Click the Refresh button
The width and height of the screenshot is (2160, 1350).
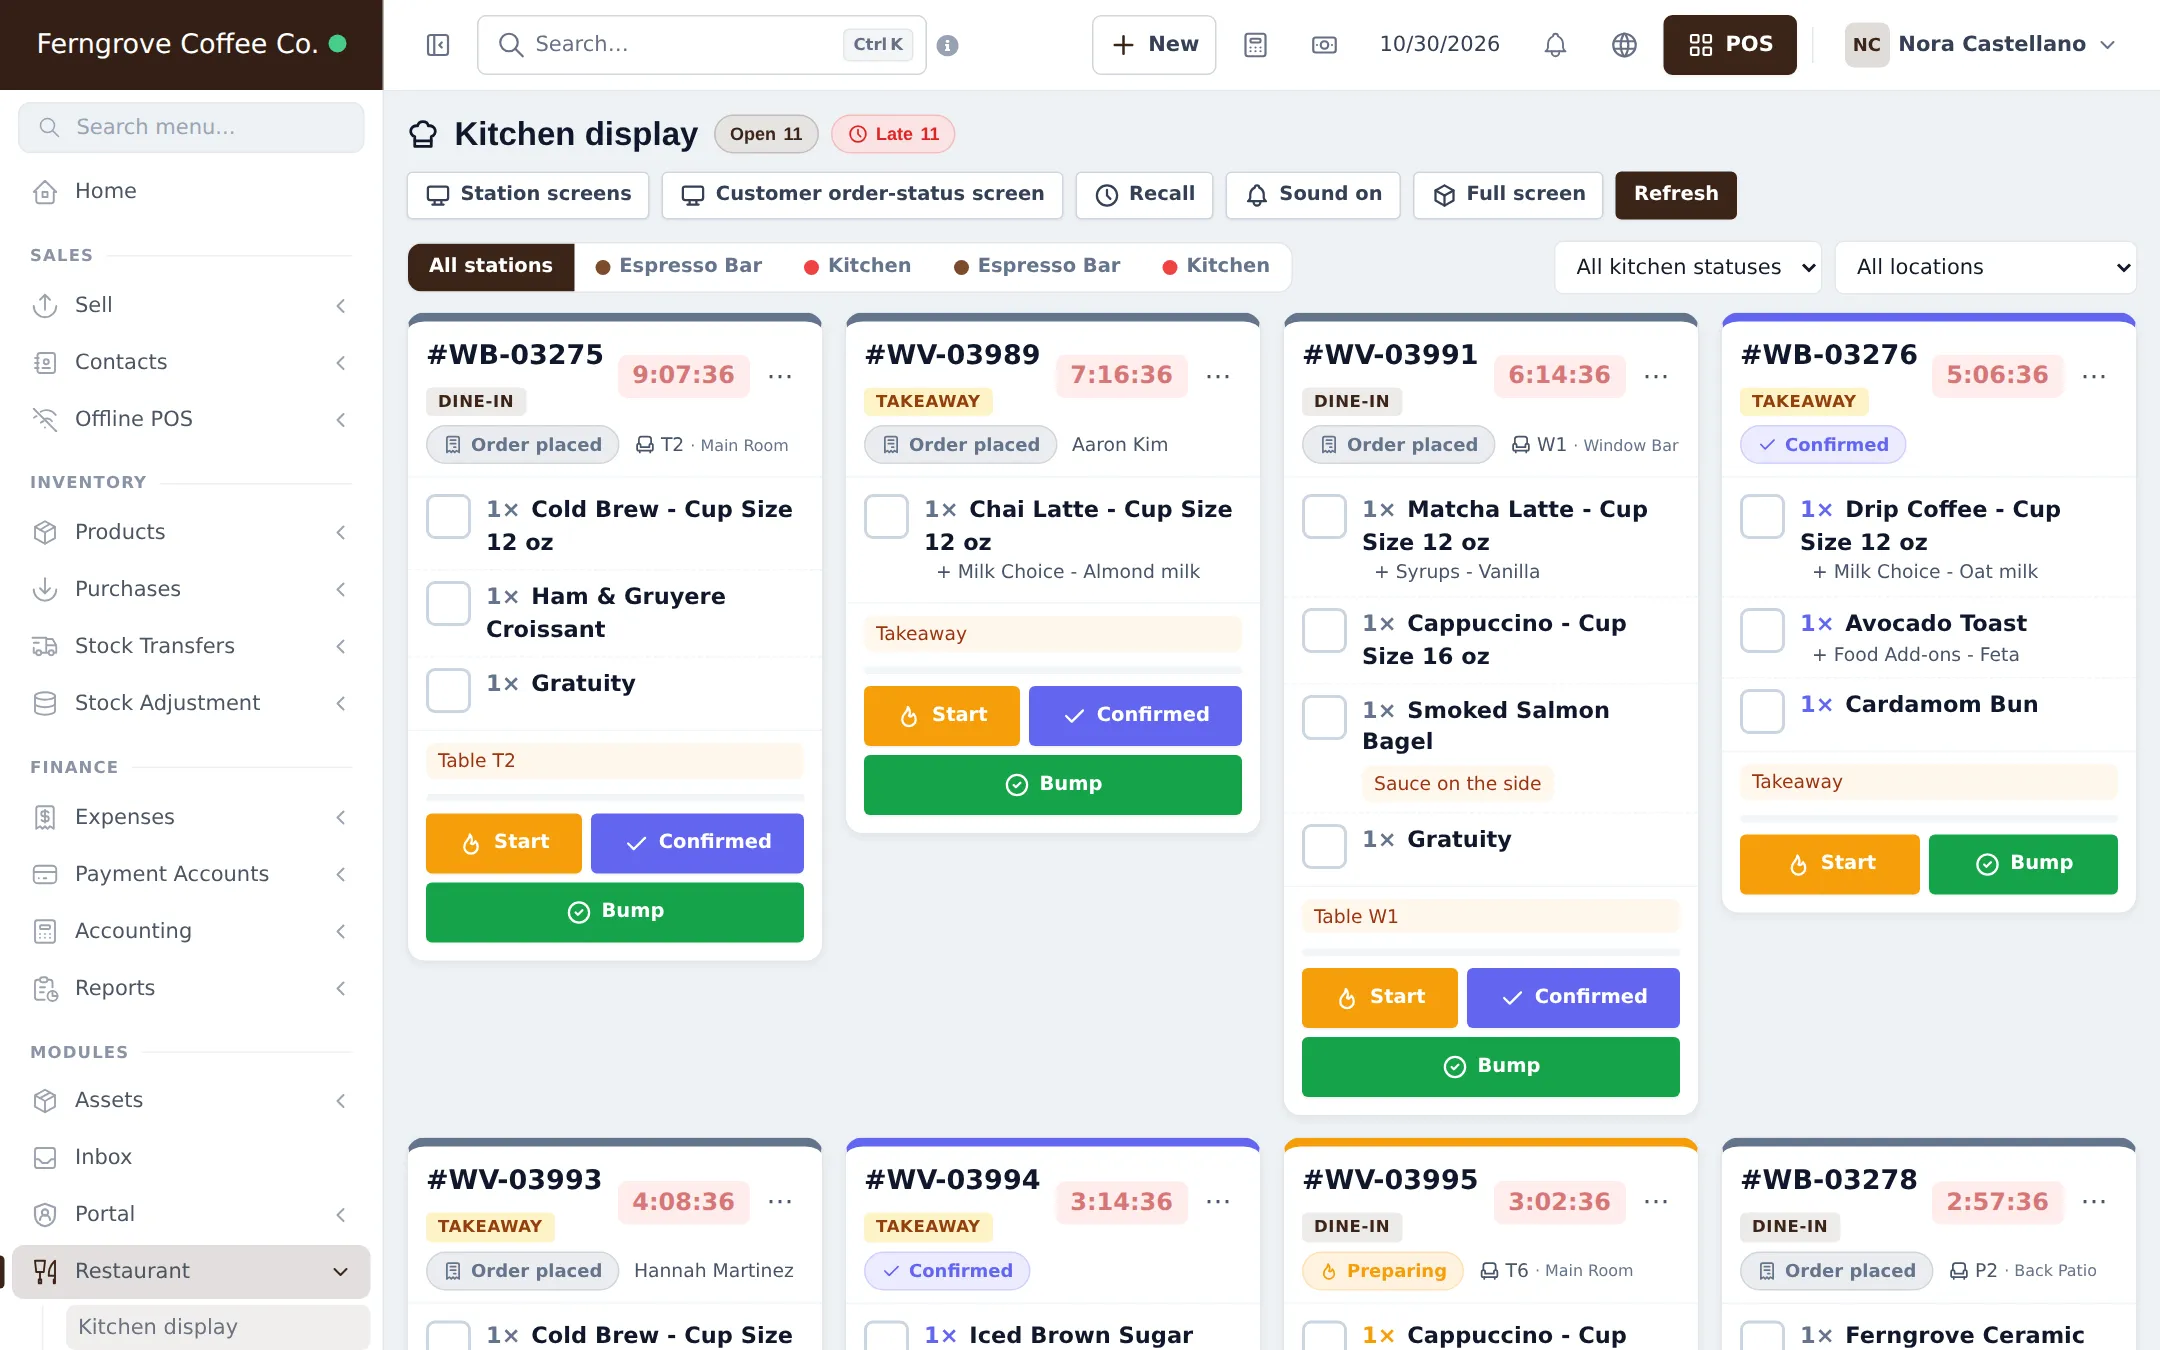1676,194
